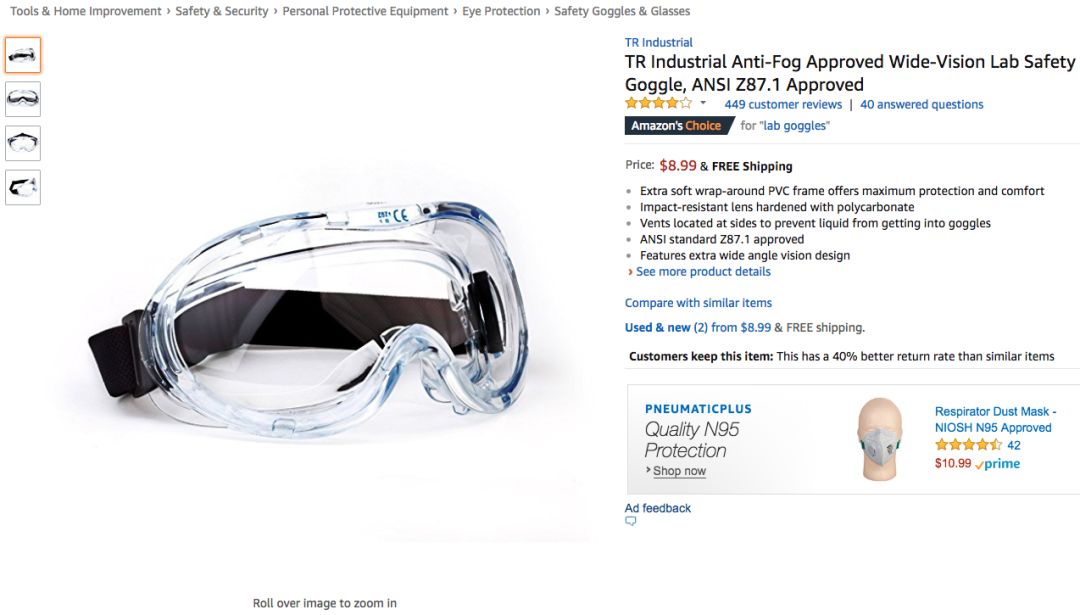The image size is (1080, 615).
Task: Go to Safety & Security breadcrumb
Action: click(222, 11)
